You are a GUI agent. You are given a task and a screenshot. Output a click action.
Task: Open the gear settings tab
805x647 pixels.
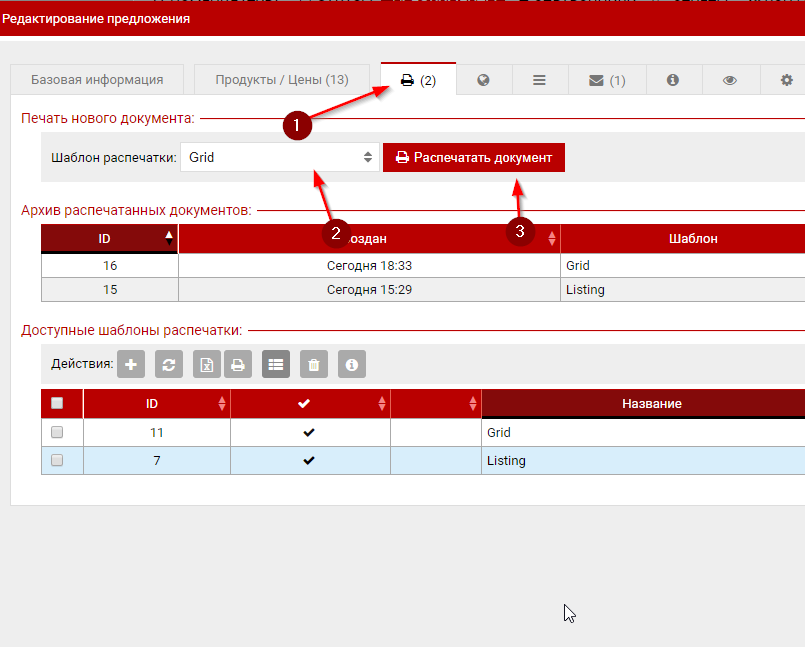[786, 80]
